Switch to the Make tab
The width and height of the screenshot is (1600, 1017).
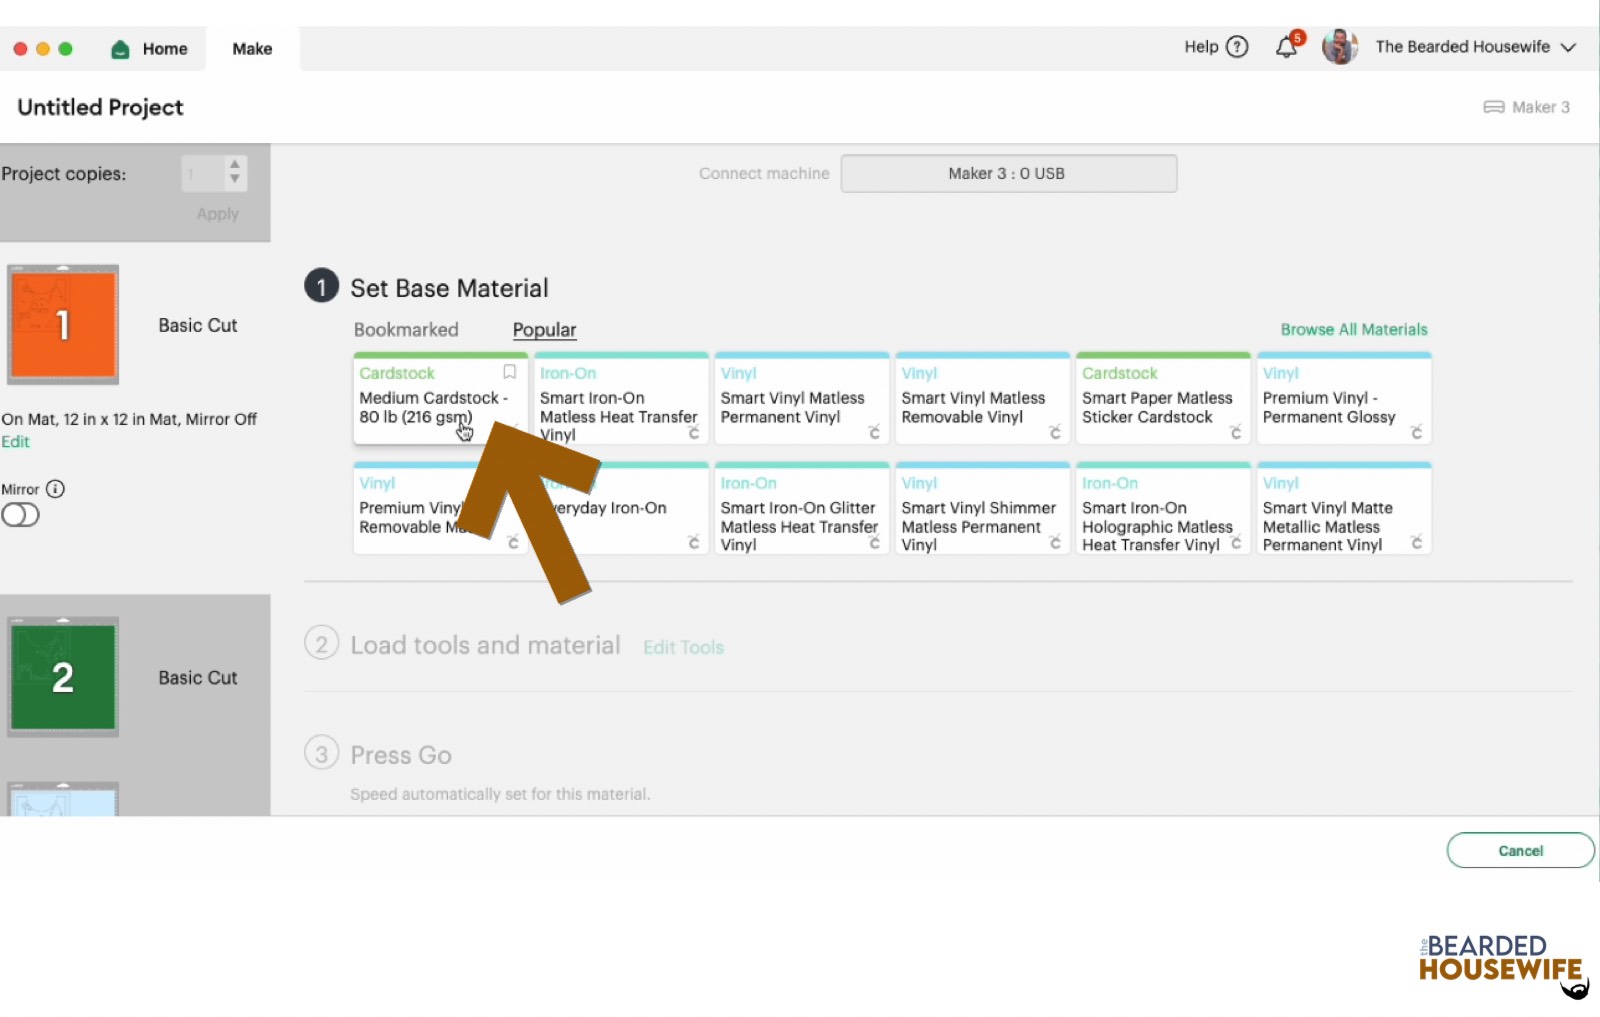coord(252,49)
